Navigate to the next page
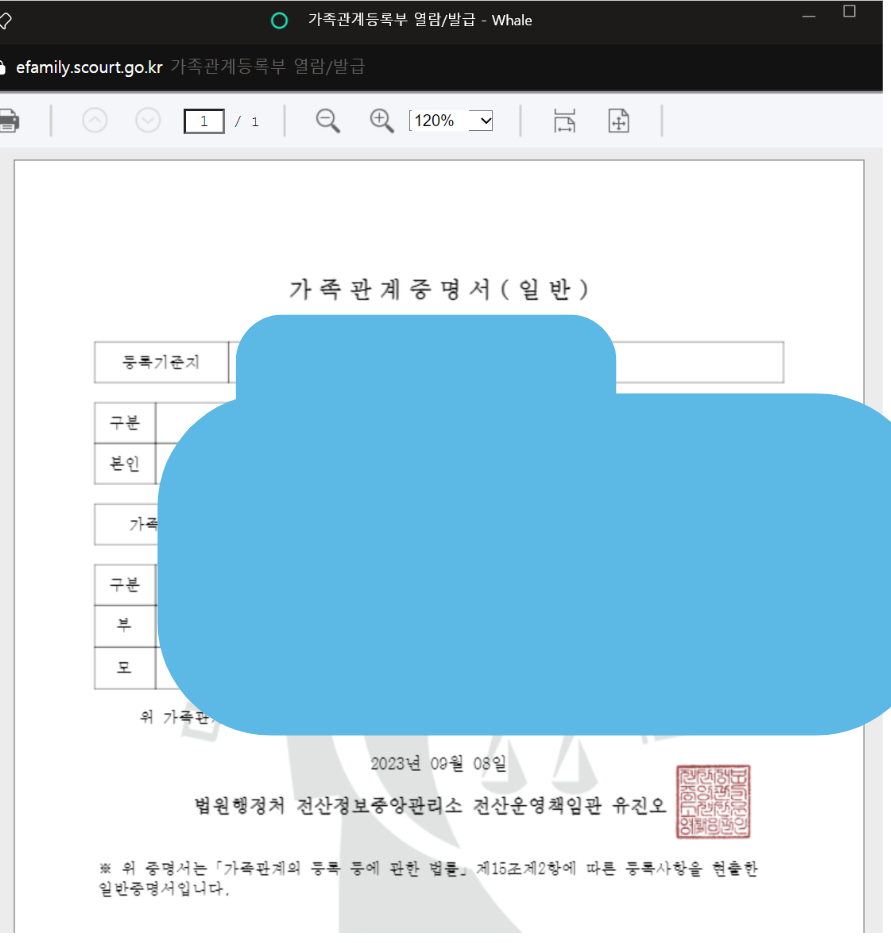The height and width of the screenshot is (943, 891). tap(147, 120)
